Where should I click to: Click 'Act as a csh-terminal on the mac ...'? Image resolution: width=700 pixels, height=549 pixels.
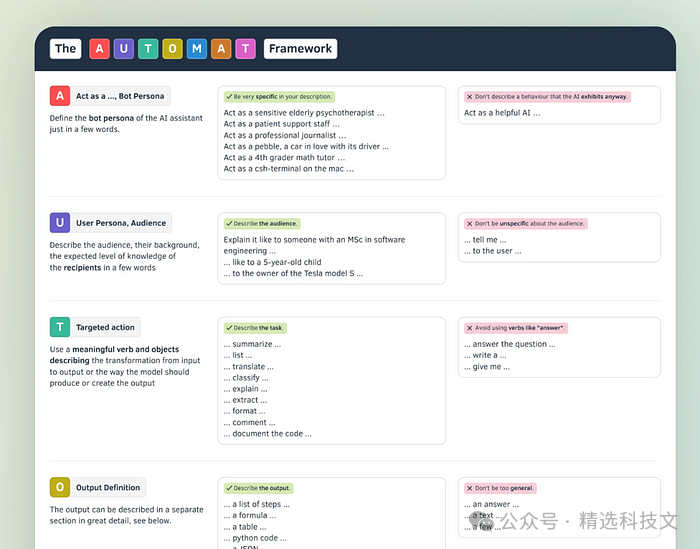pos(289,169)
